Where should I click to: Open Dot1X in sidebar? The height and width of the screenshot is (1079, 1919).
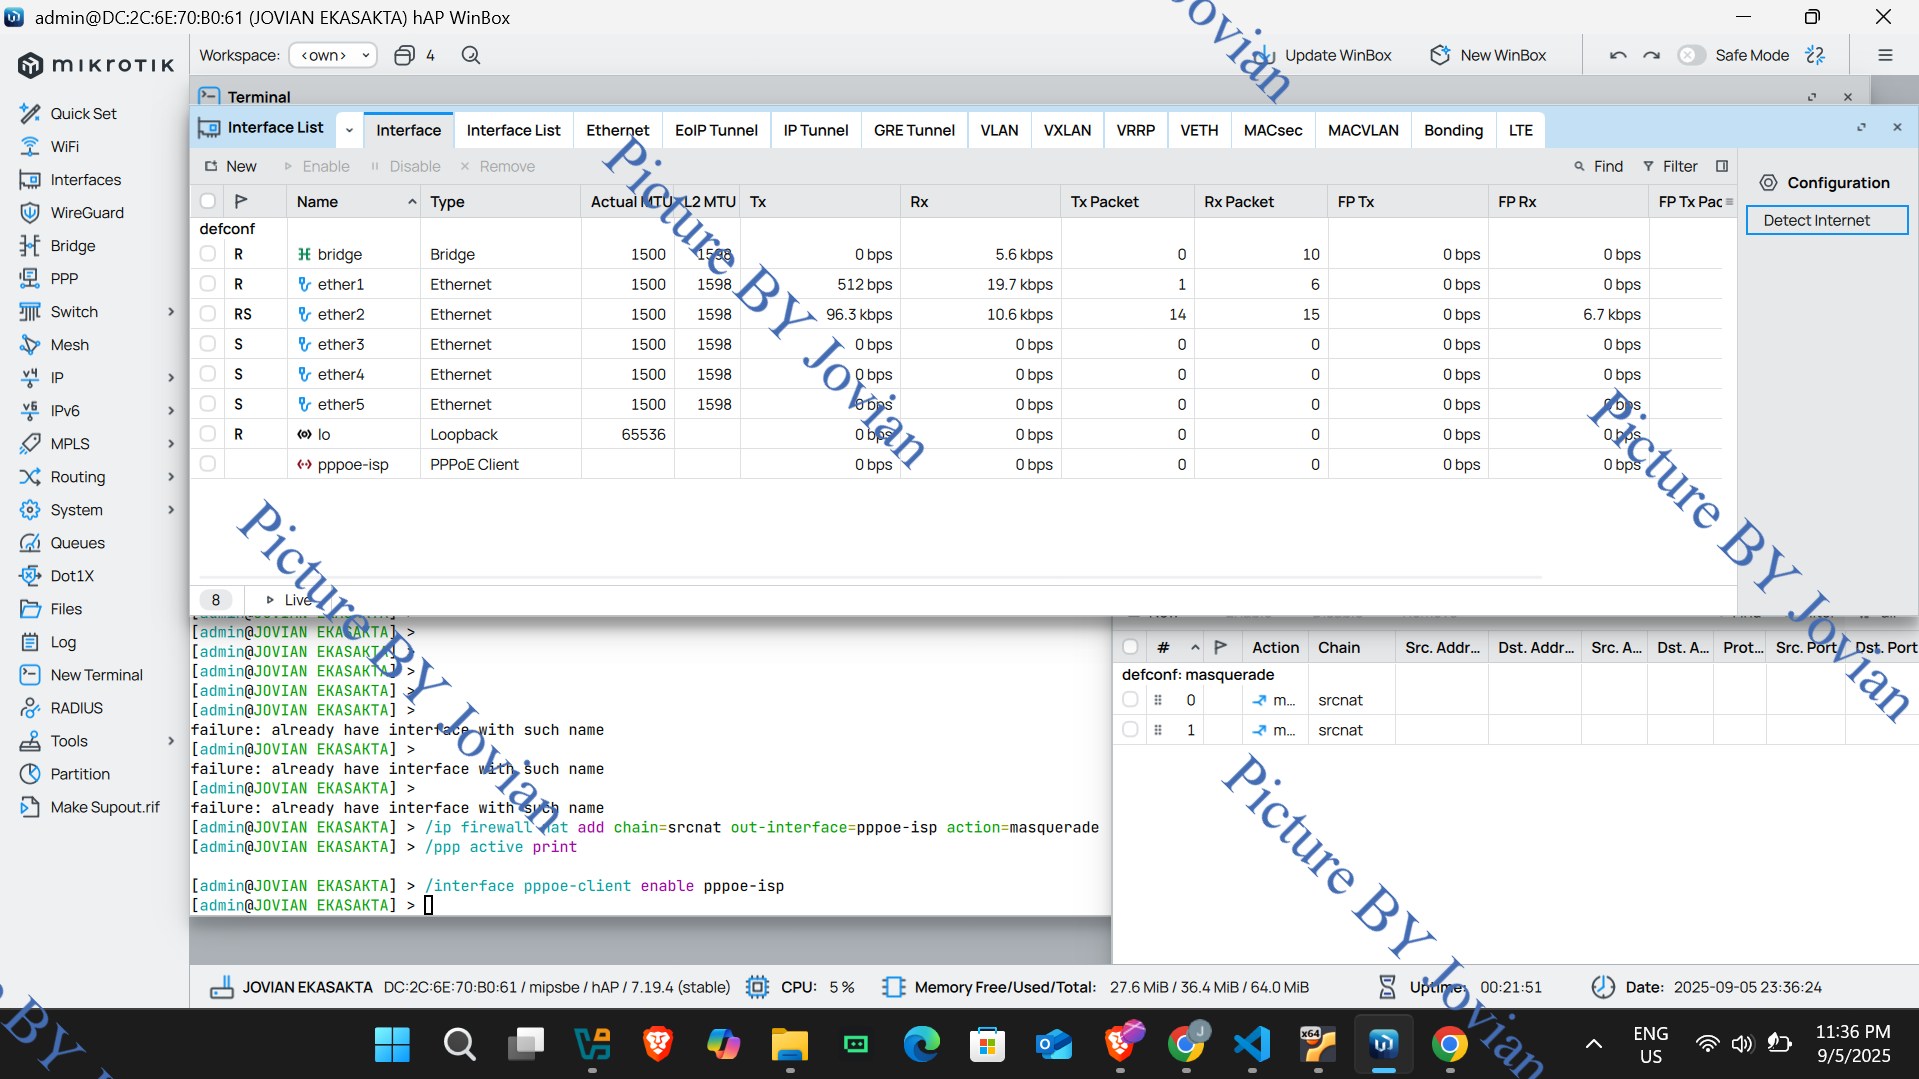point(72,575)
